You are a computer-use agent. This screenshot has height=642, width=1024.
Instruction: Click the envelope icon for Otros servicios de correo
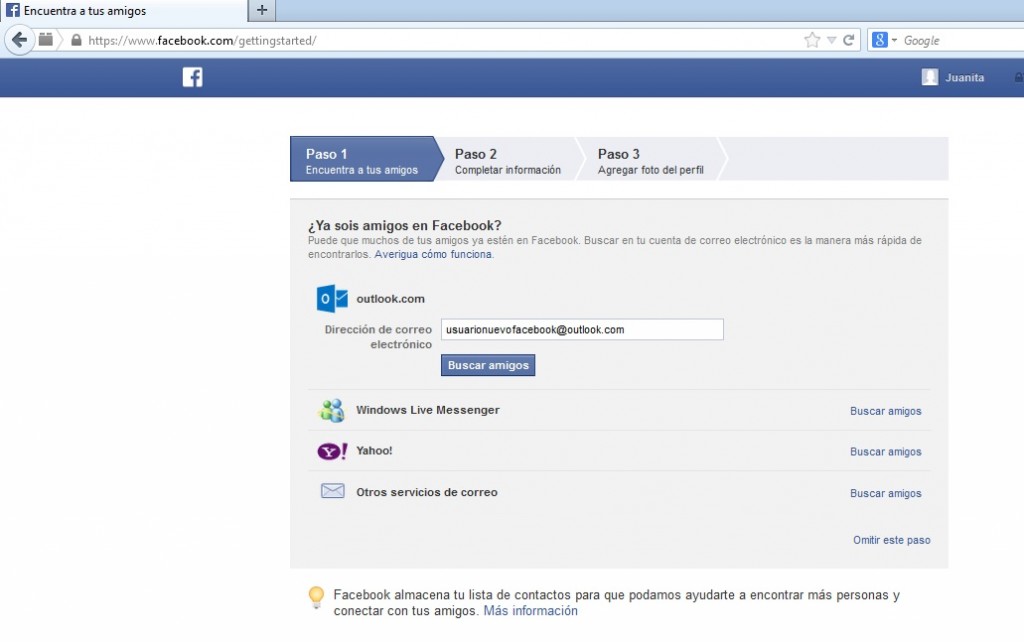tap(331, 491)
